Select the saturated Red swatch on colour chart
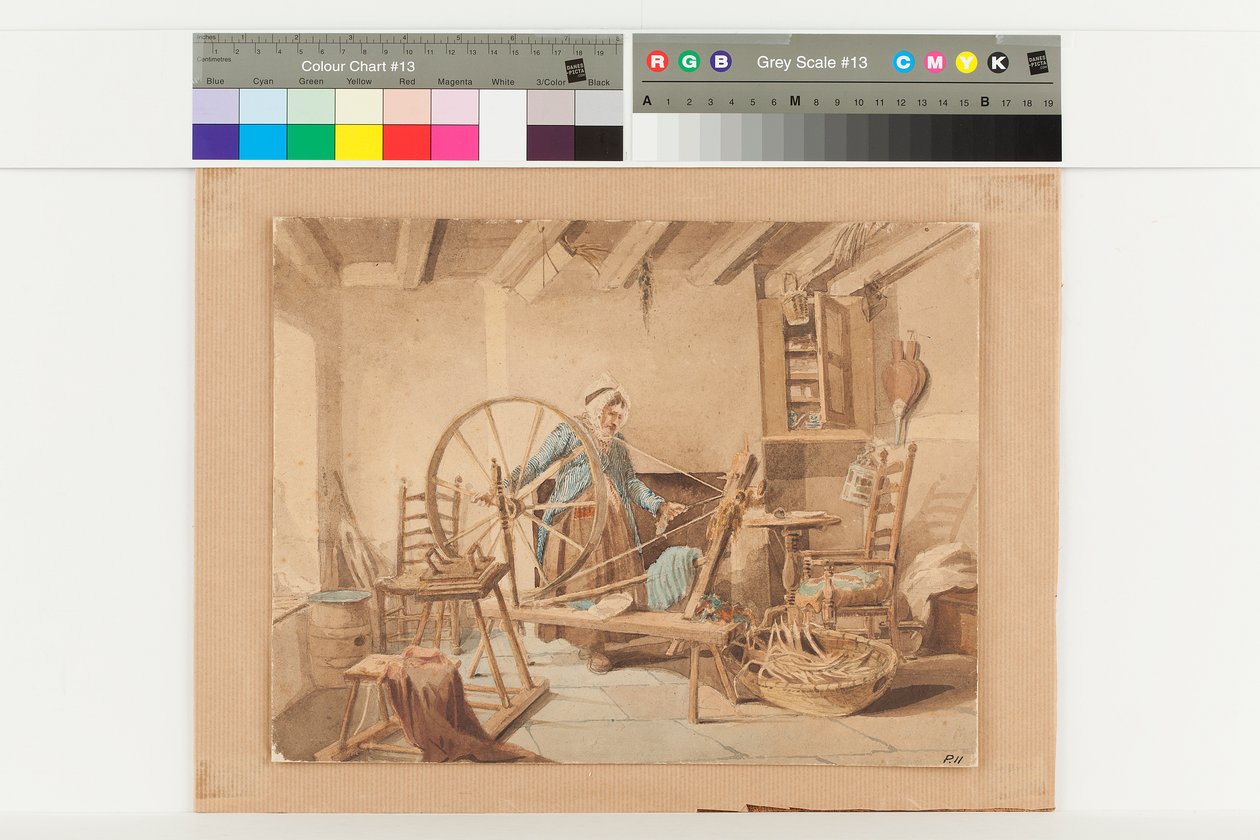Image resolution: width=1260 pixels, height=840 pixels. click(x=407, y=142)
